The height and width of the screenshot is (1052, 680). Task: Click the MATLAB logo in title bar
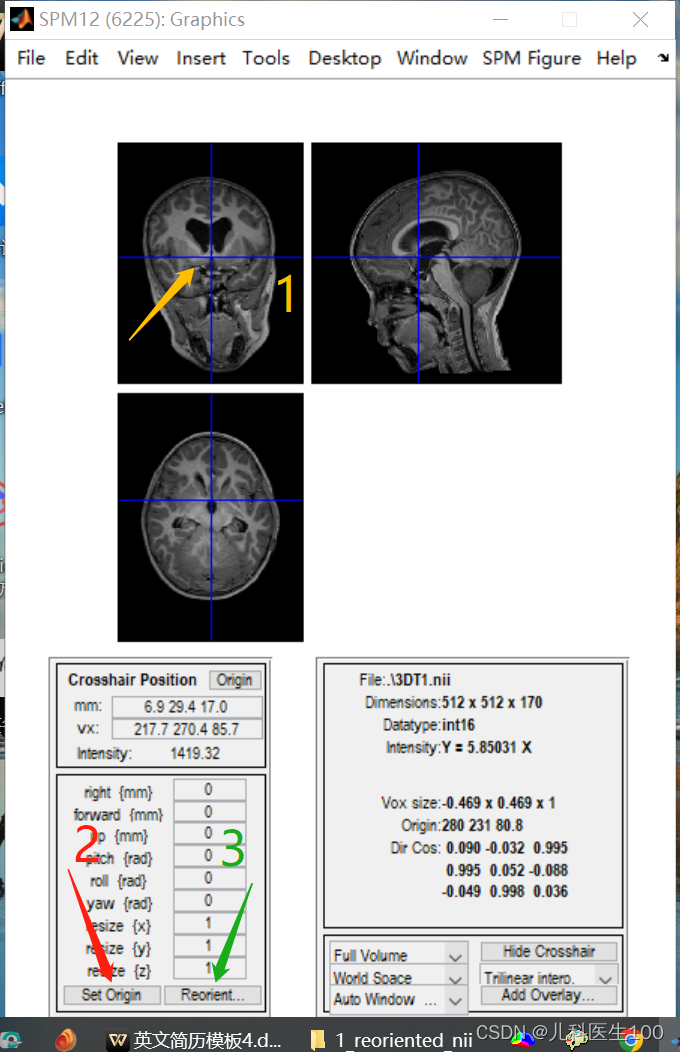21,19
